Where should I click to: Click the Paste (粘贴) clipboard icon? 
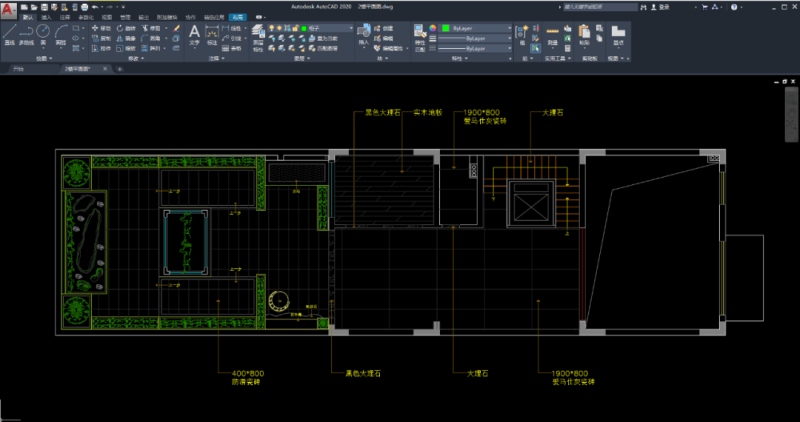coord(584,35)
